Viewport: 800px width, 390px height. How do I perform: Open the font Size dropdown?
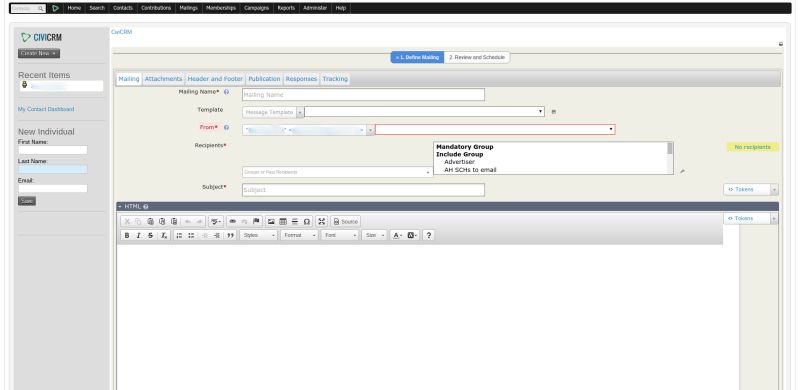click(x=374, y=235)
